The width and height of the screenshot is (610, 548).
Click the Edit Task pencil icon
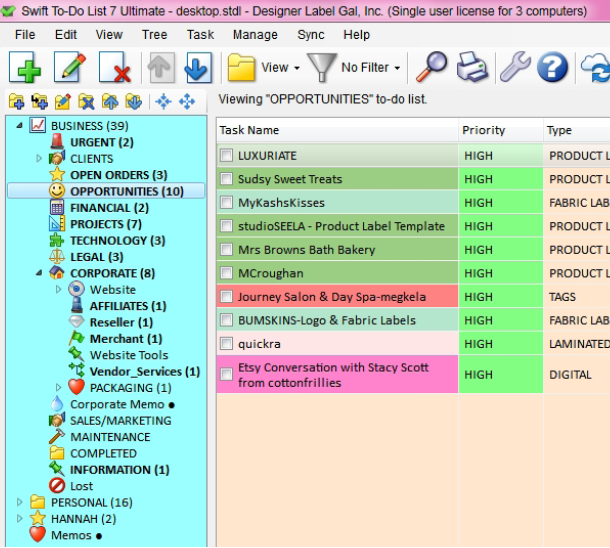tap(70, 67)
